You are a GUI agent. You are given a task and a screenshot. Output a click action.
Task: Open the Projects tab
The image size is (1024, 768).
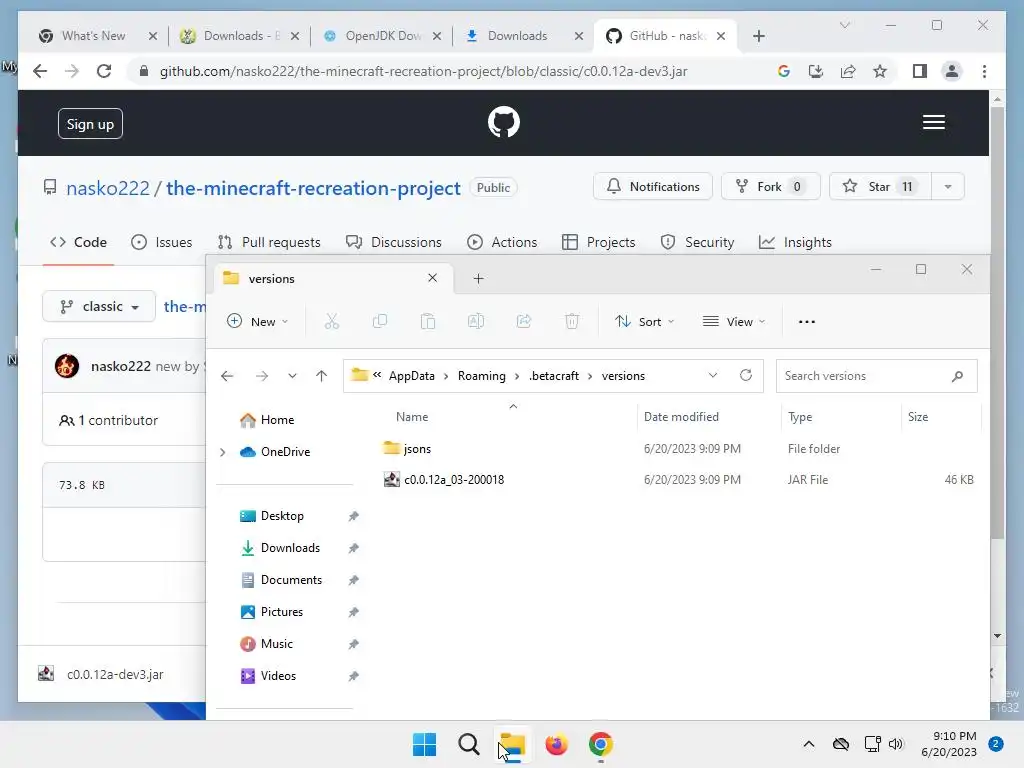tap(598, 242)
